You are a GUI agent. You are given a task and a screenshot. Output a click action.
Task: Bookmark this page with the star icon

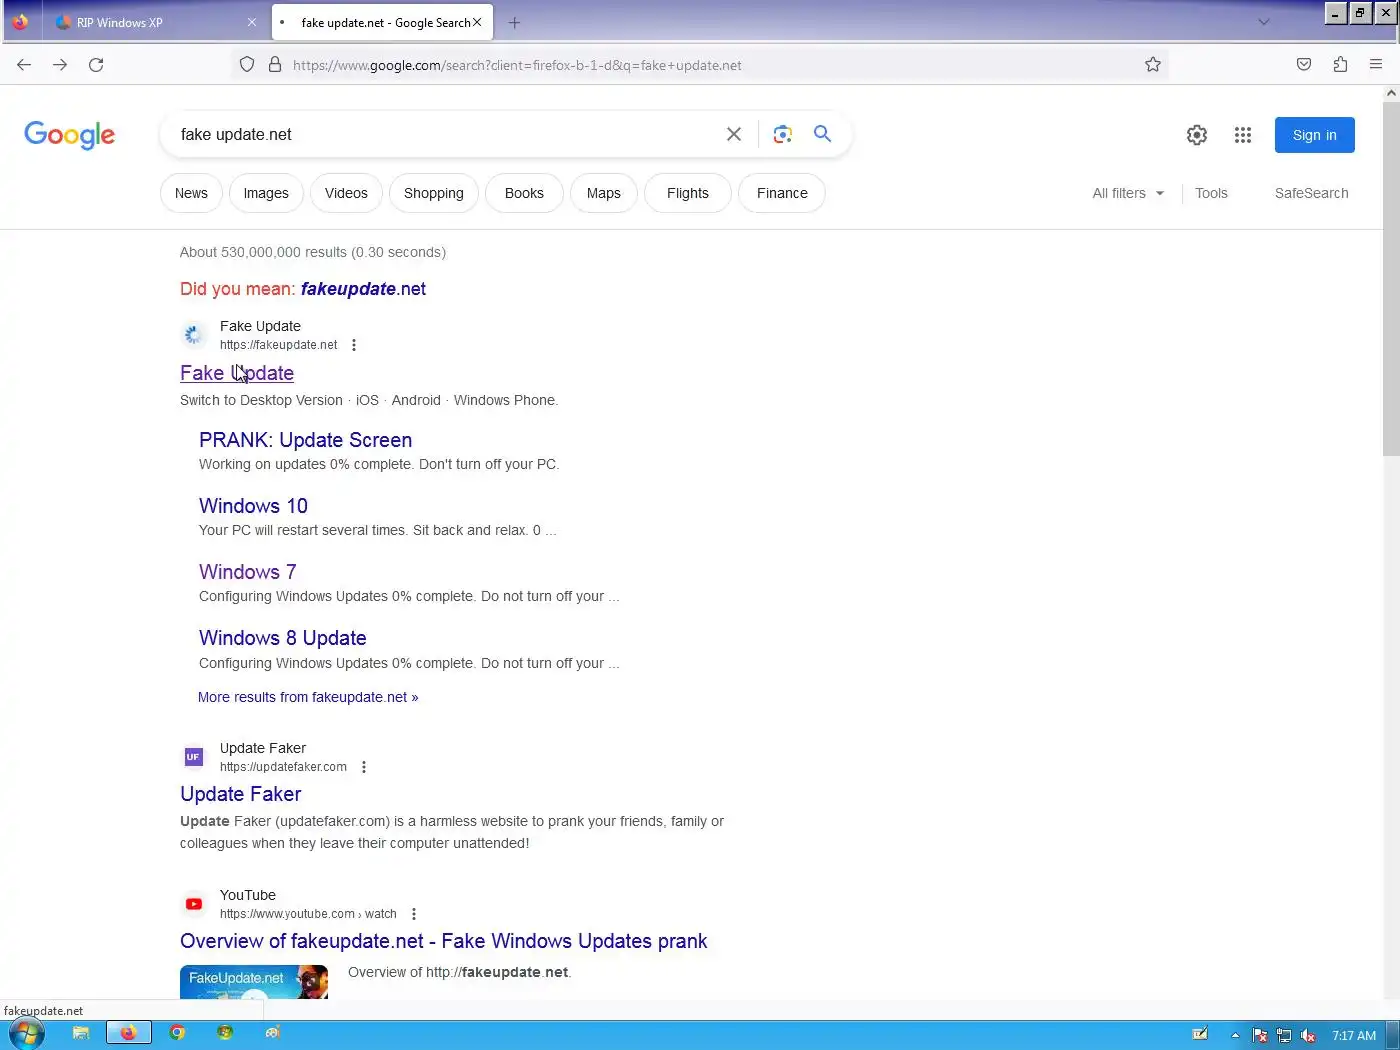click(x=1153, y=65)
